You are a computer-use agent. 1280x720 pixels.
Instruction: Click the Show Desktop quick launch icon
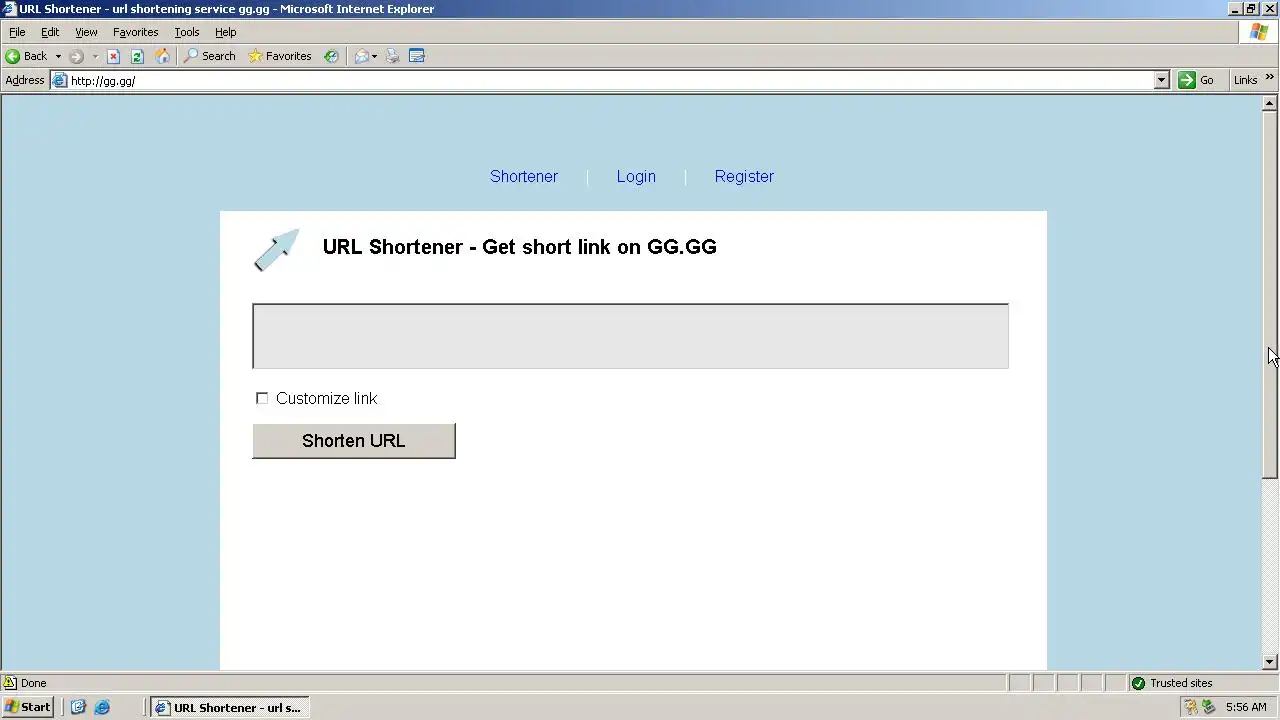79,707
